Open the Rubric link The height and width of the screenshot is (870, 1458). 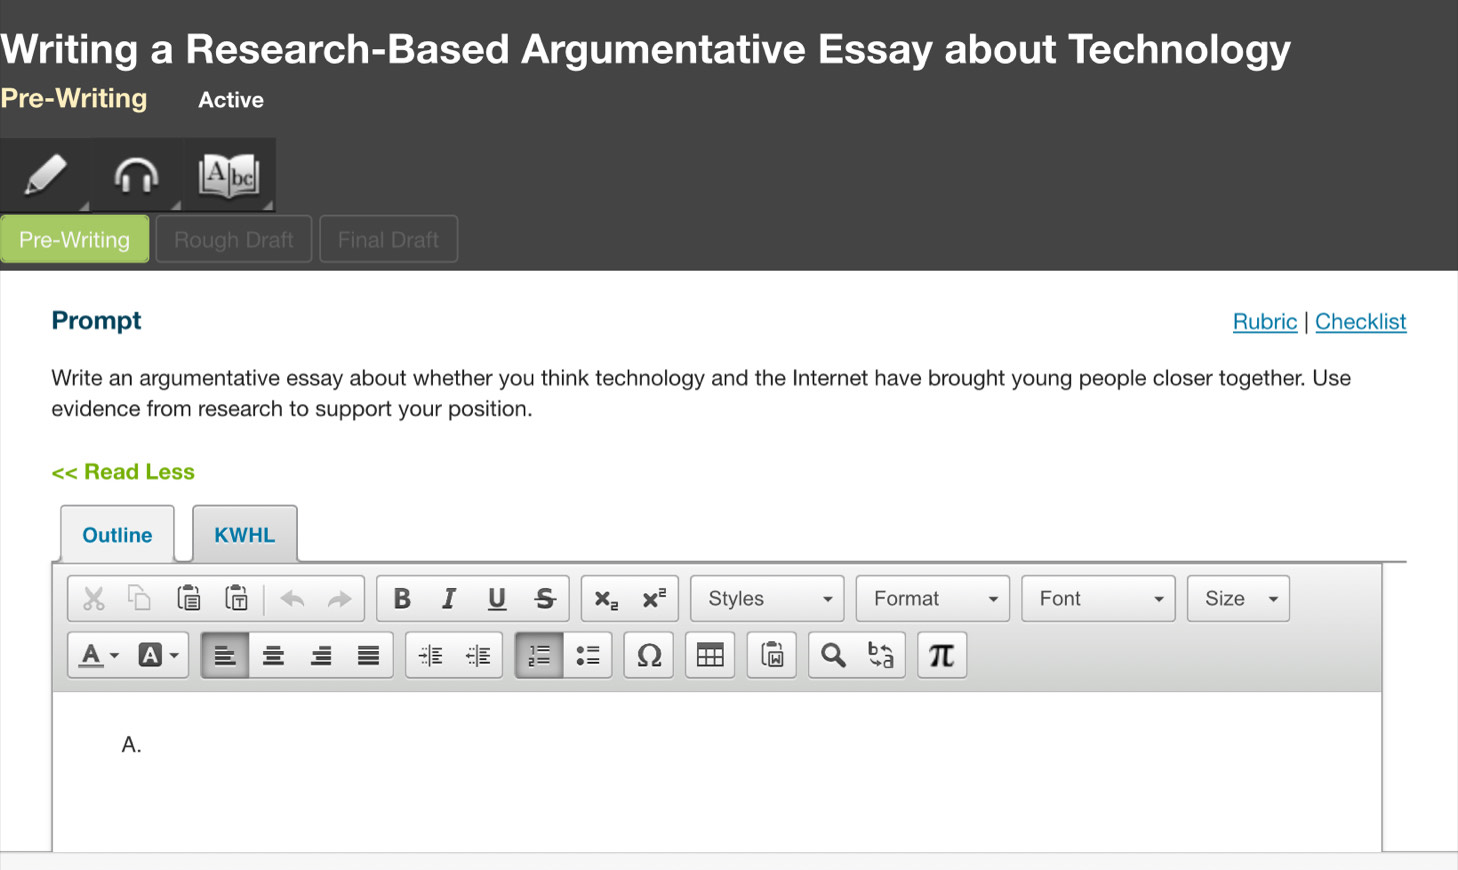click(1264, 321)
